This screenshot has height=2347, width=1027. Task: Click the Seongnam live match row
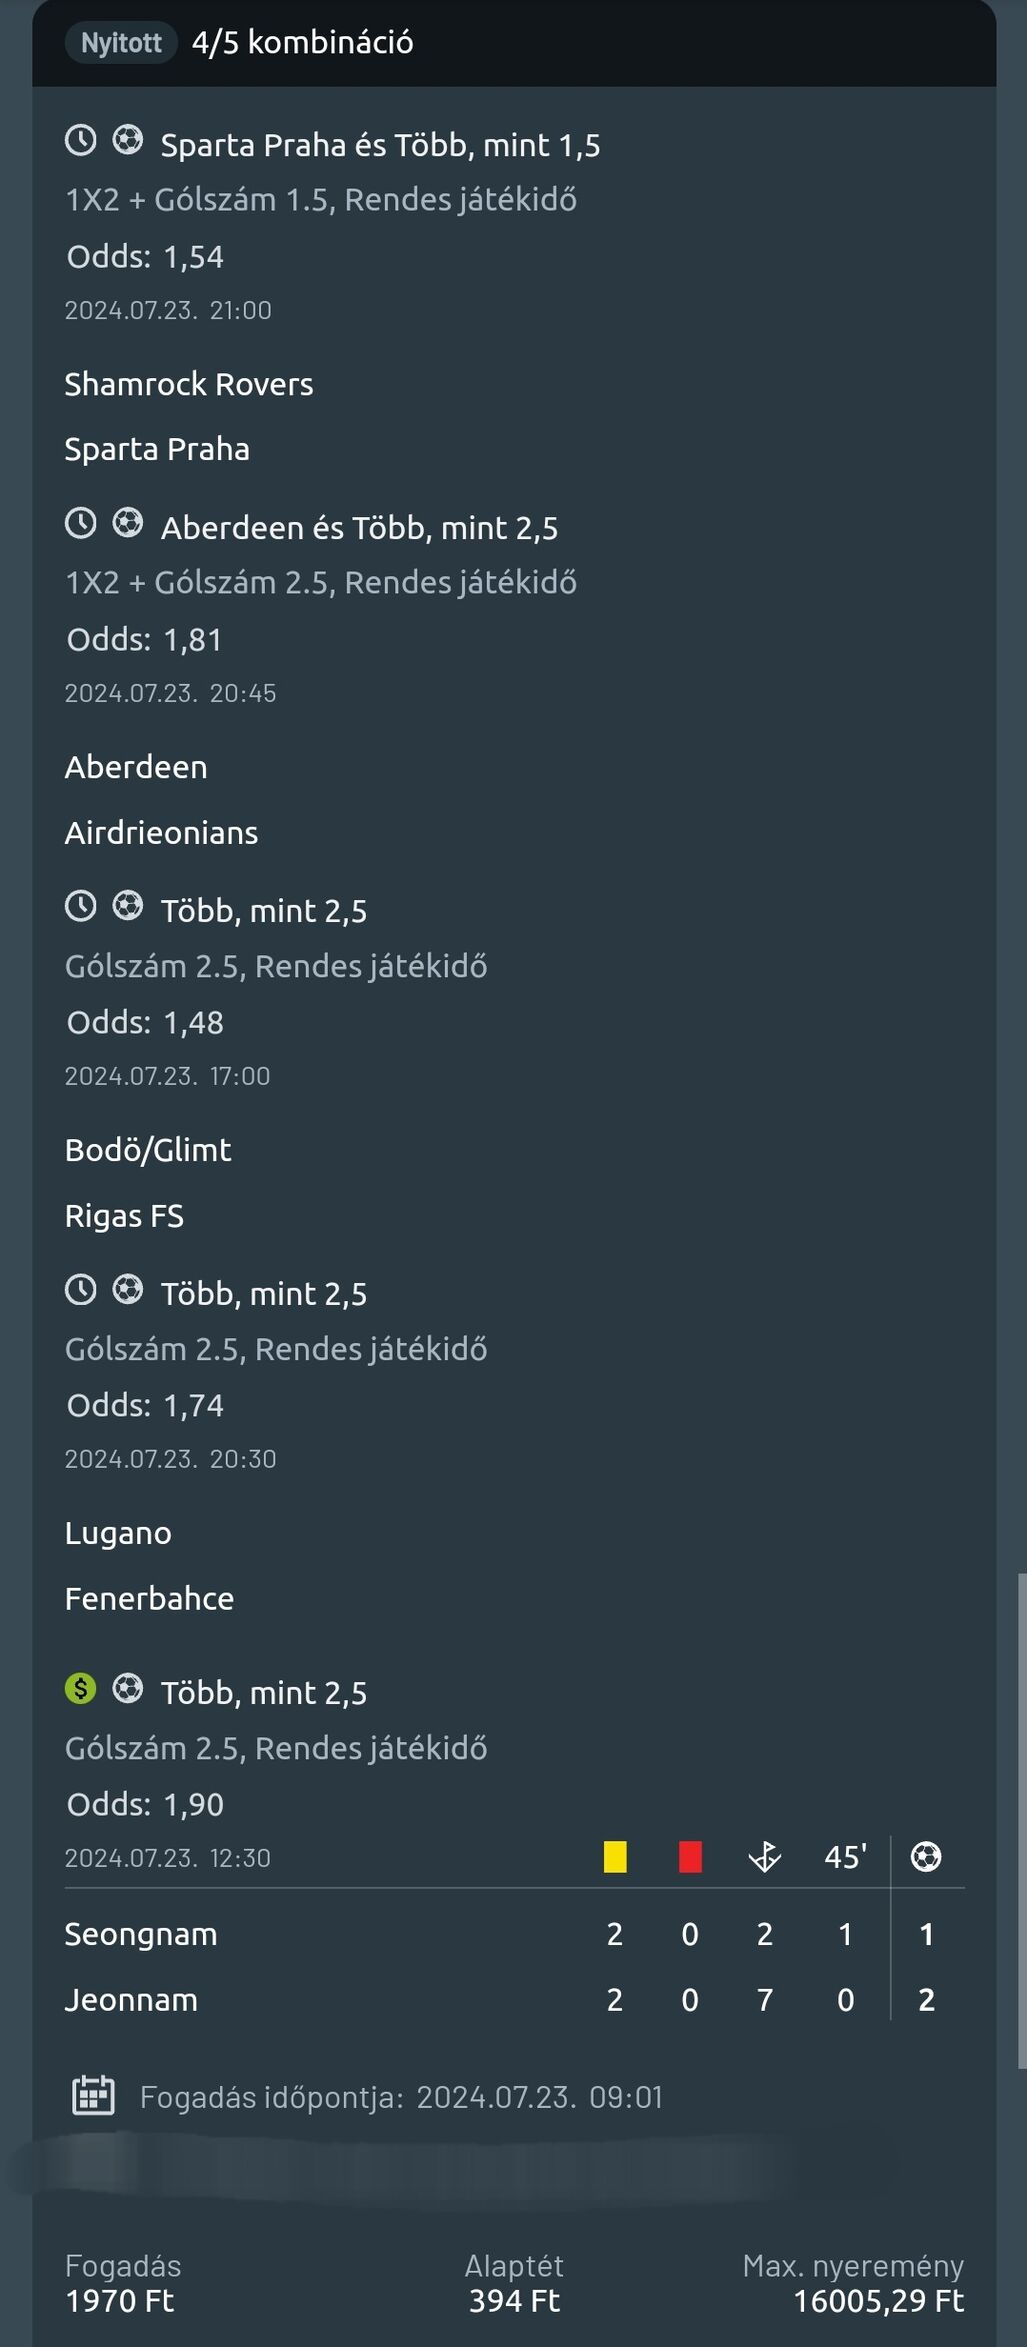tap(141, 1934)
